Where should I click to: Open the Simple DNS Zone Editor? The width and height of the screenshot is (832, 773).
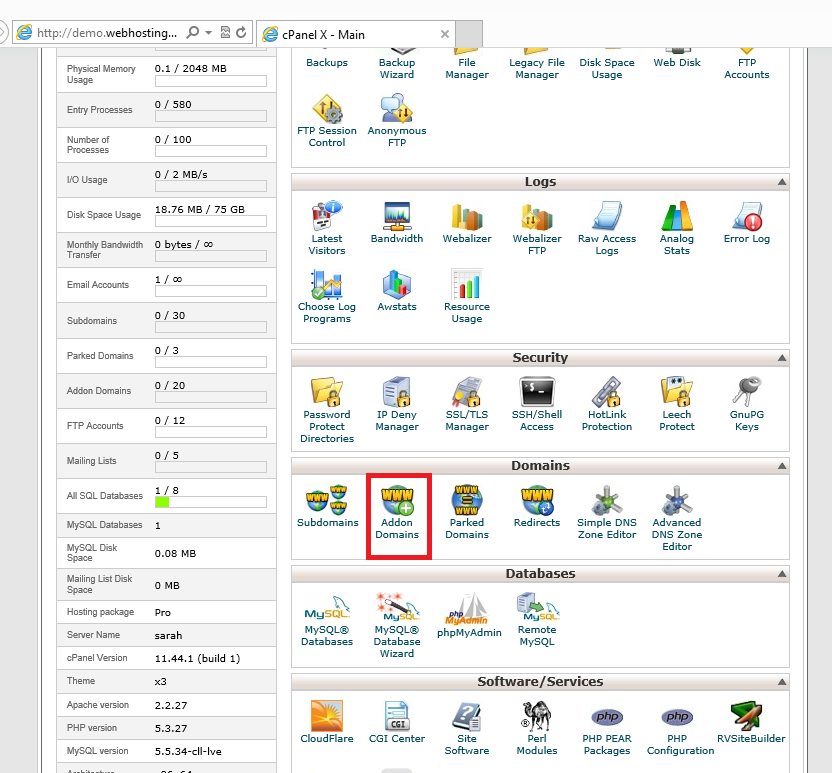(x=607, y=514)
